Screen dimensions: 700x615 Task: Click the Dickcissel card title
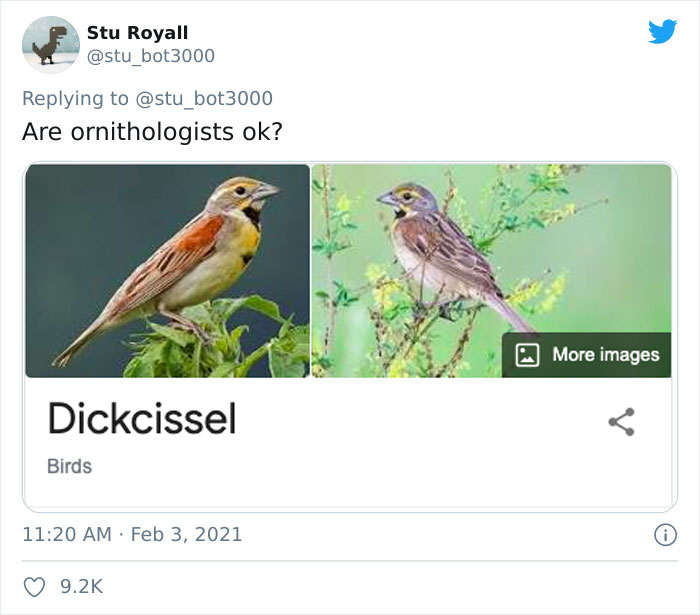pyautogui.click(x=142, y=420)
